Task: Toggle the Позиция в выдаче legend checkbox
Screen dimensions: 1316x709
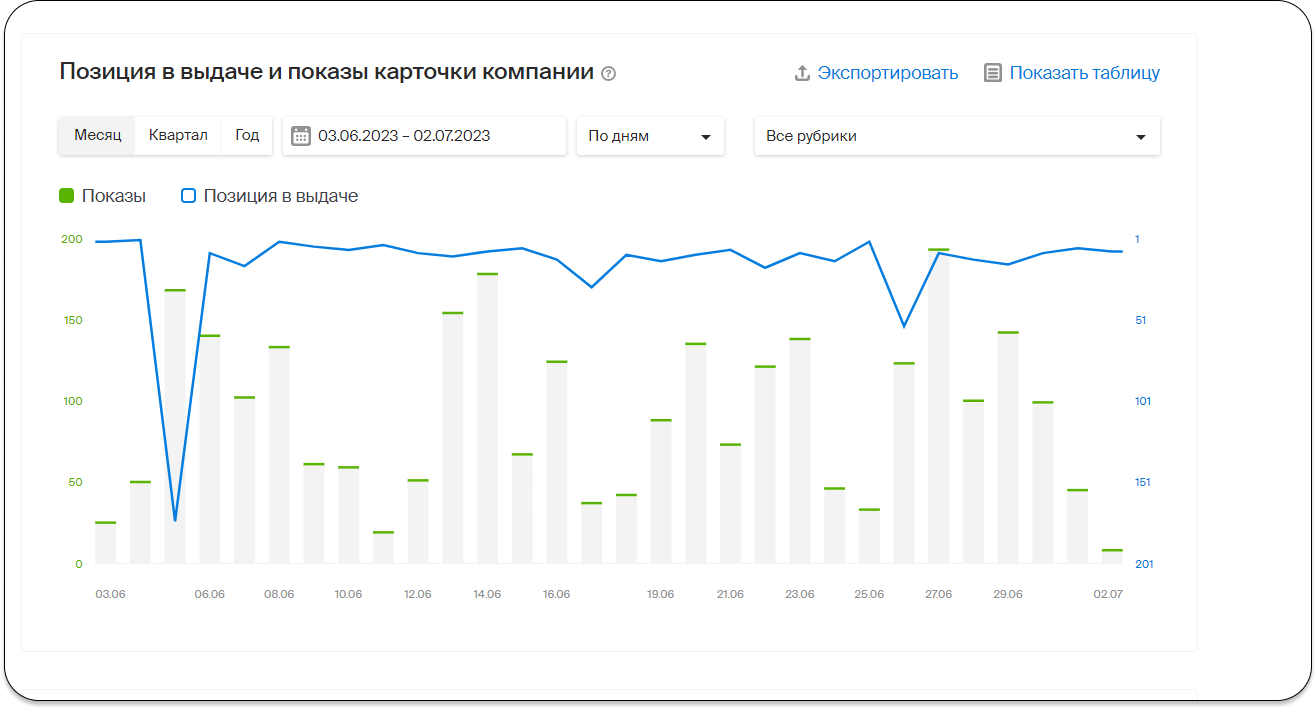Action: [x=188, y=196]
